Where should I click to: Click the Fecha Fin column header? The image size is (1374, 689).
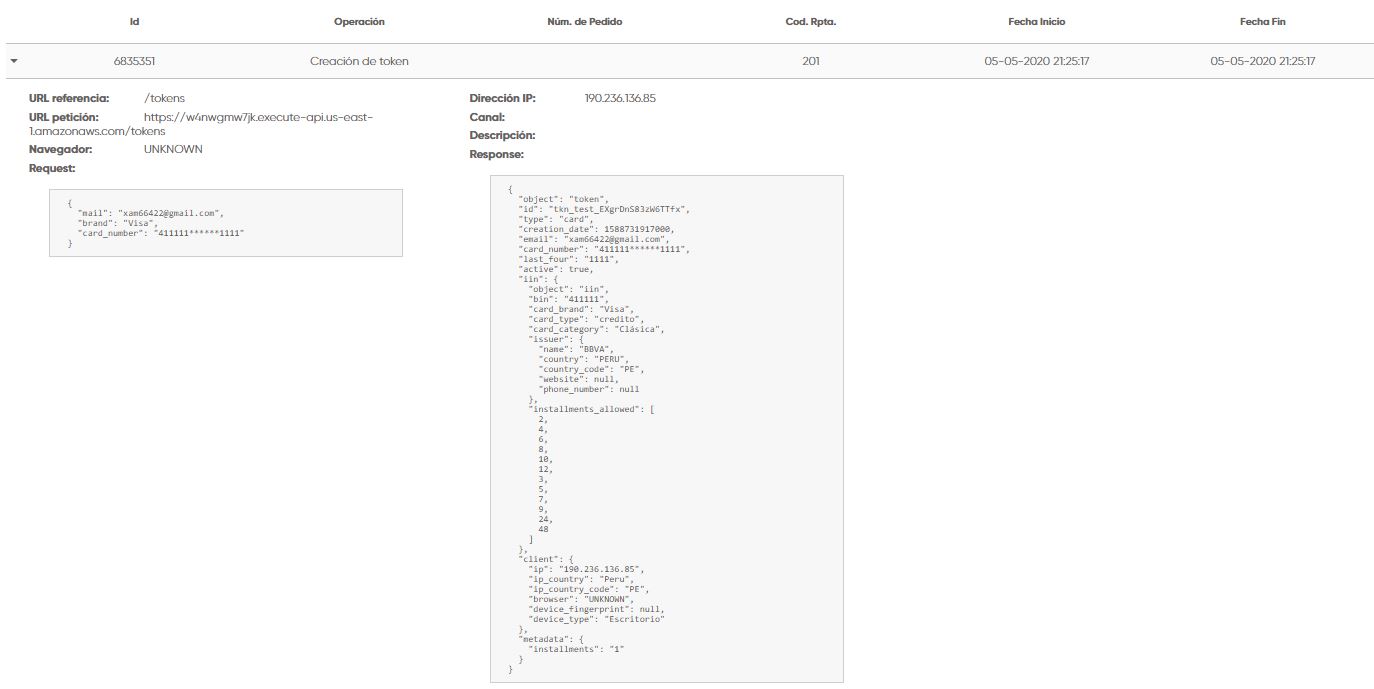(x=1262, y=22)
